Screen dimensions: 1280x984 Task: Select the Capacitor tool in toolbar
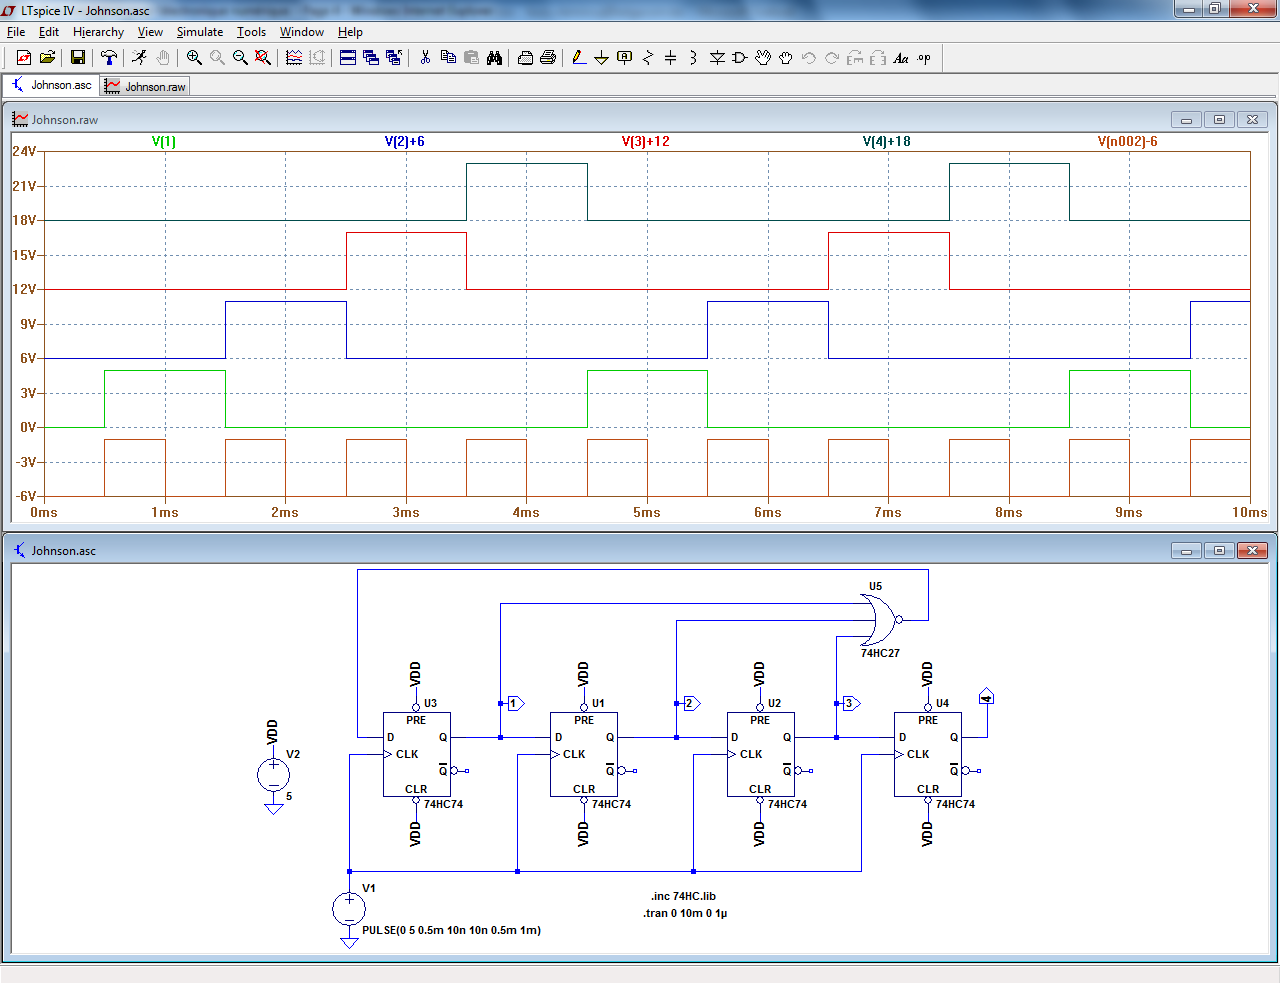(x=670, y=58)
